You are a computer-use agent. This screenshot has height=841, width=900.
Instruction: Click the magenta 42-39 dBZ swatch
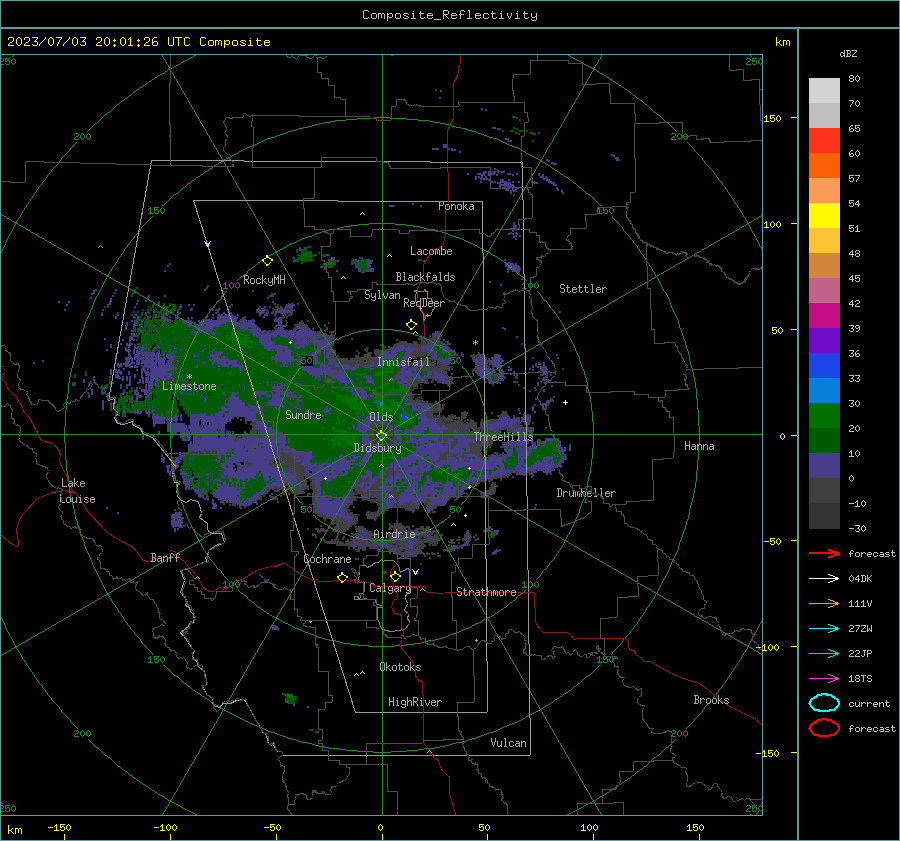824,316
